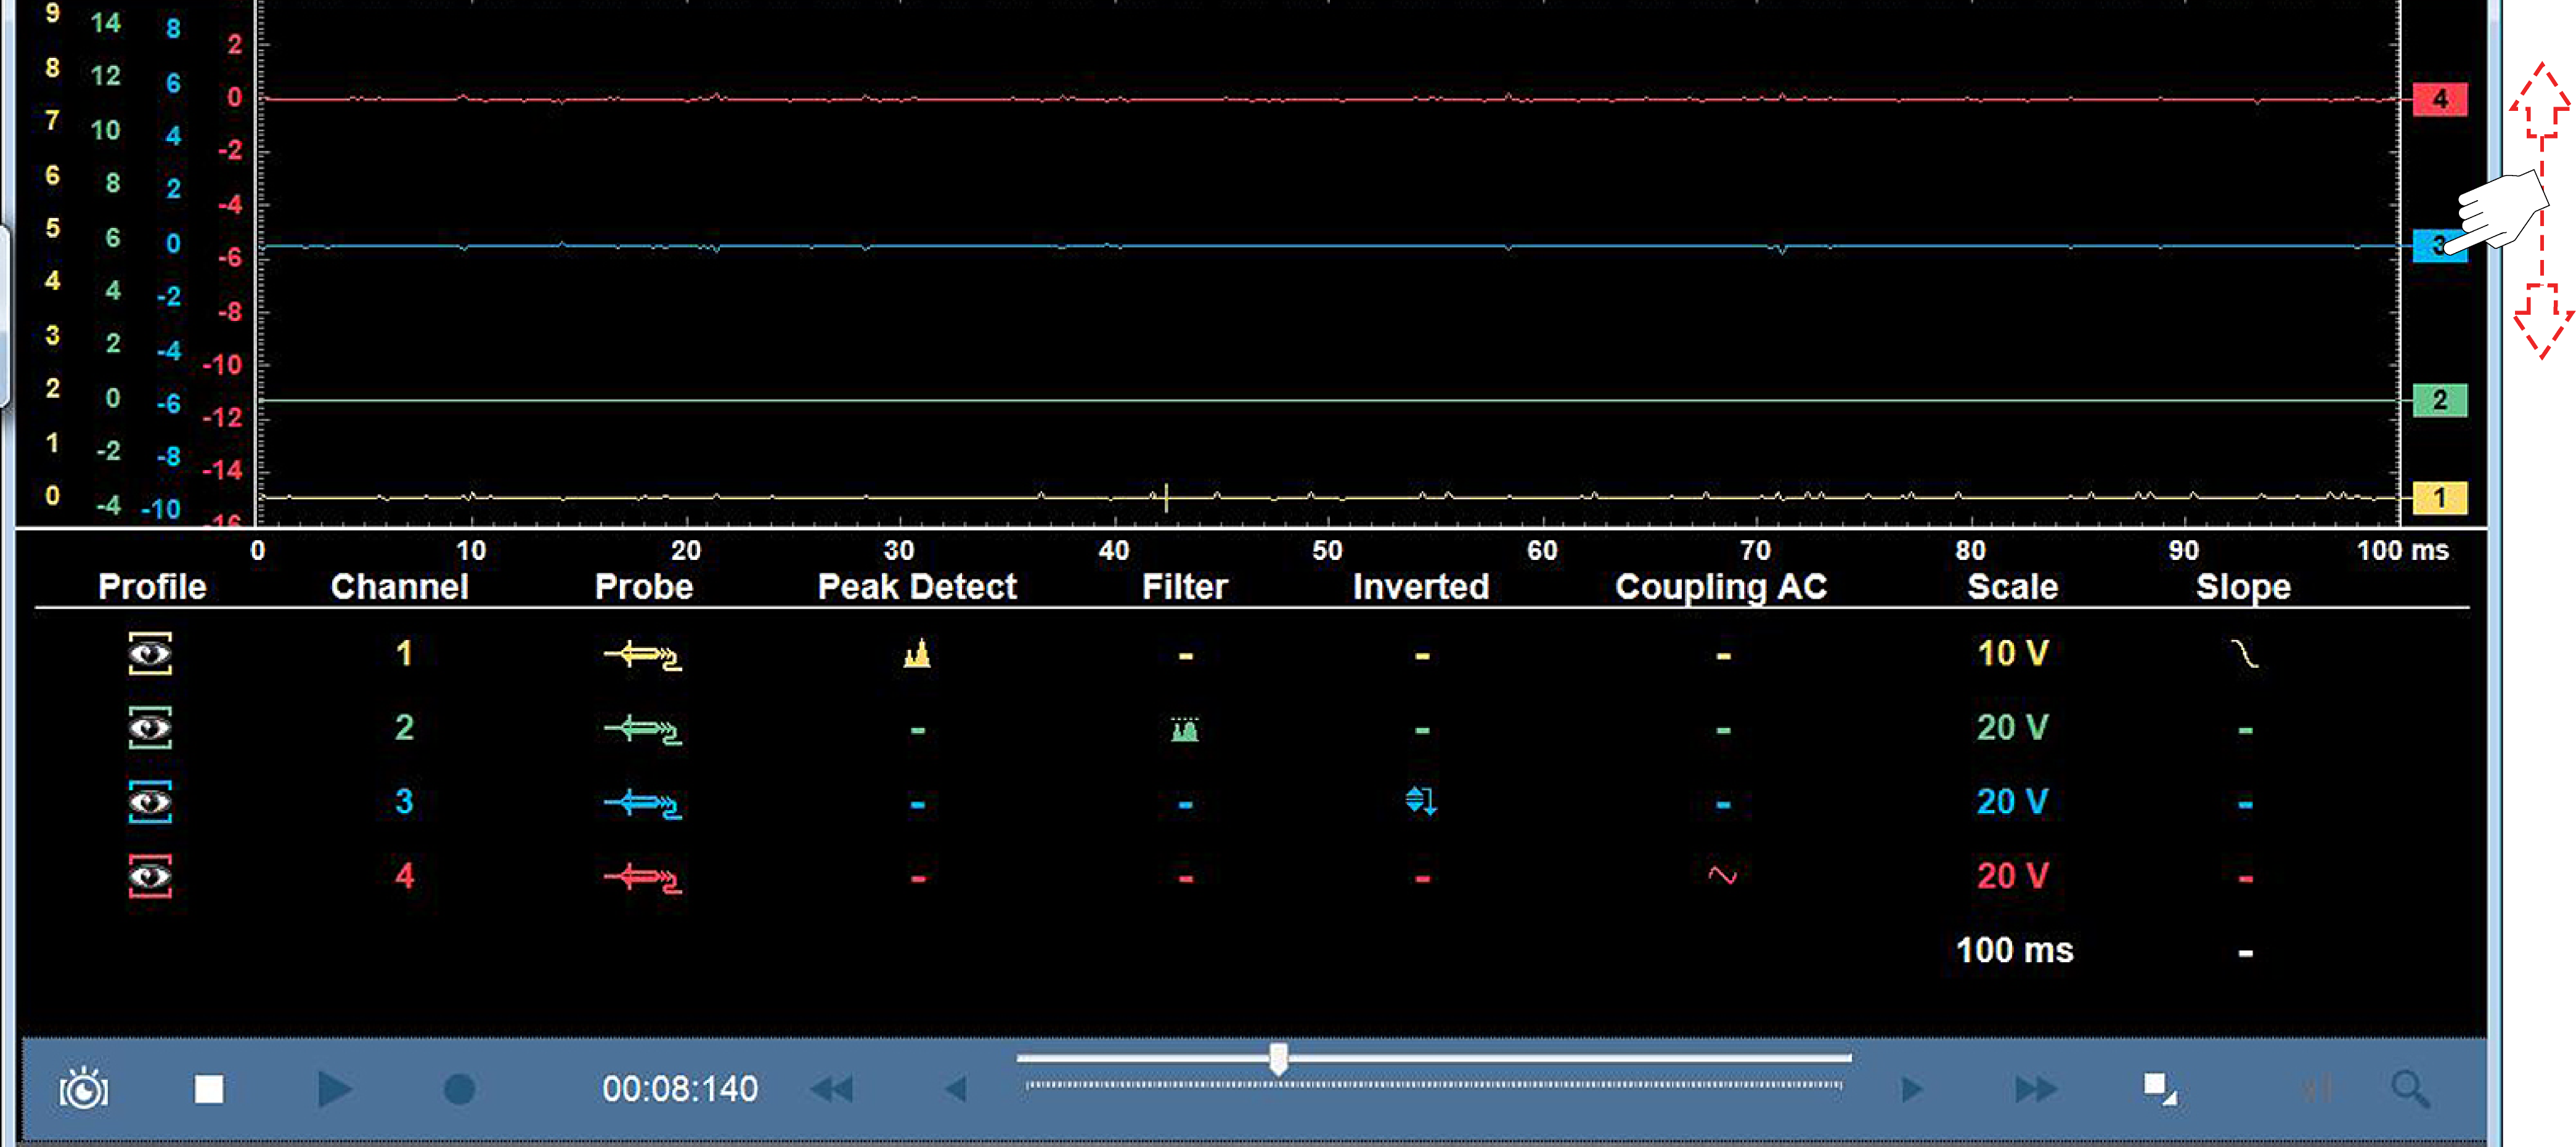Toggle channel 1 profile eye icon
The height and width of the screenshot is (1147, 2576).
coord(150,654)
